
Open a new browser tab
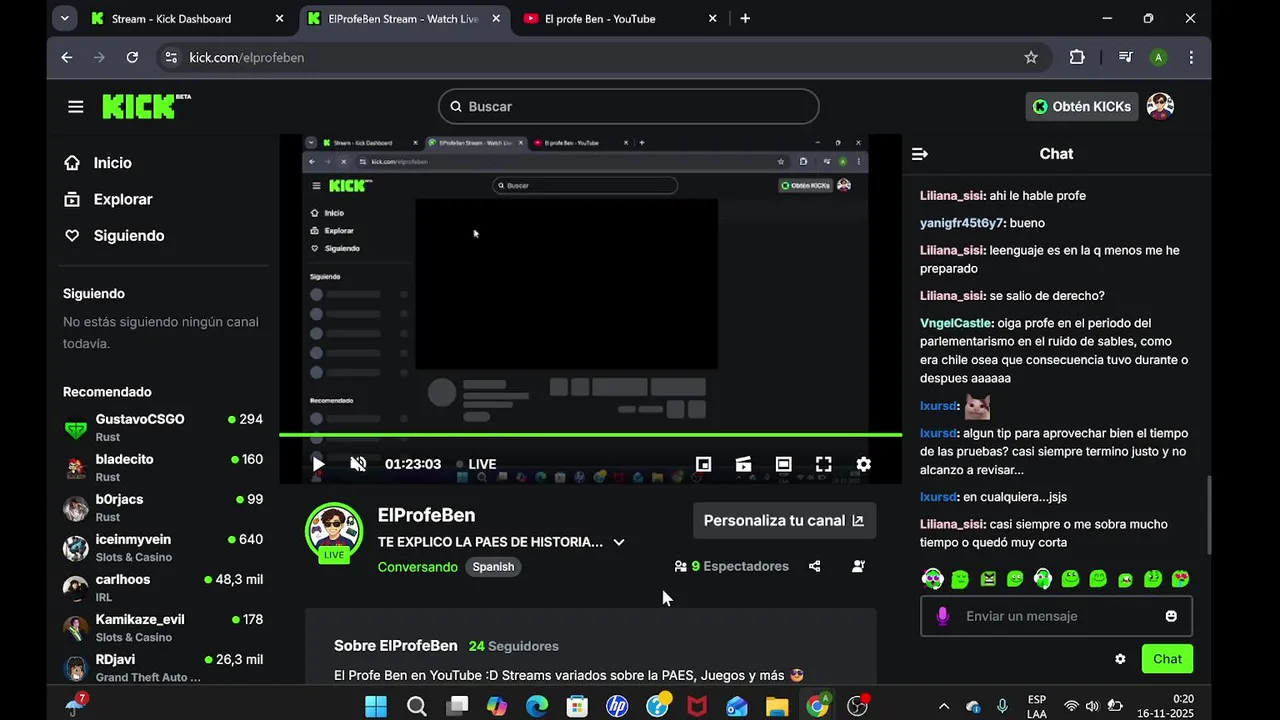(x=745, y=18)
